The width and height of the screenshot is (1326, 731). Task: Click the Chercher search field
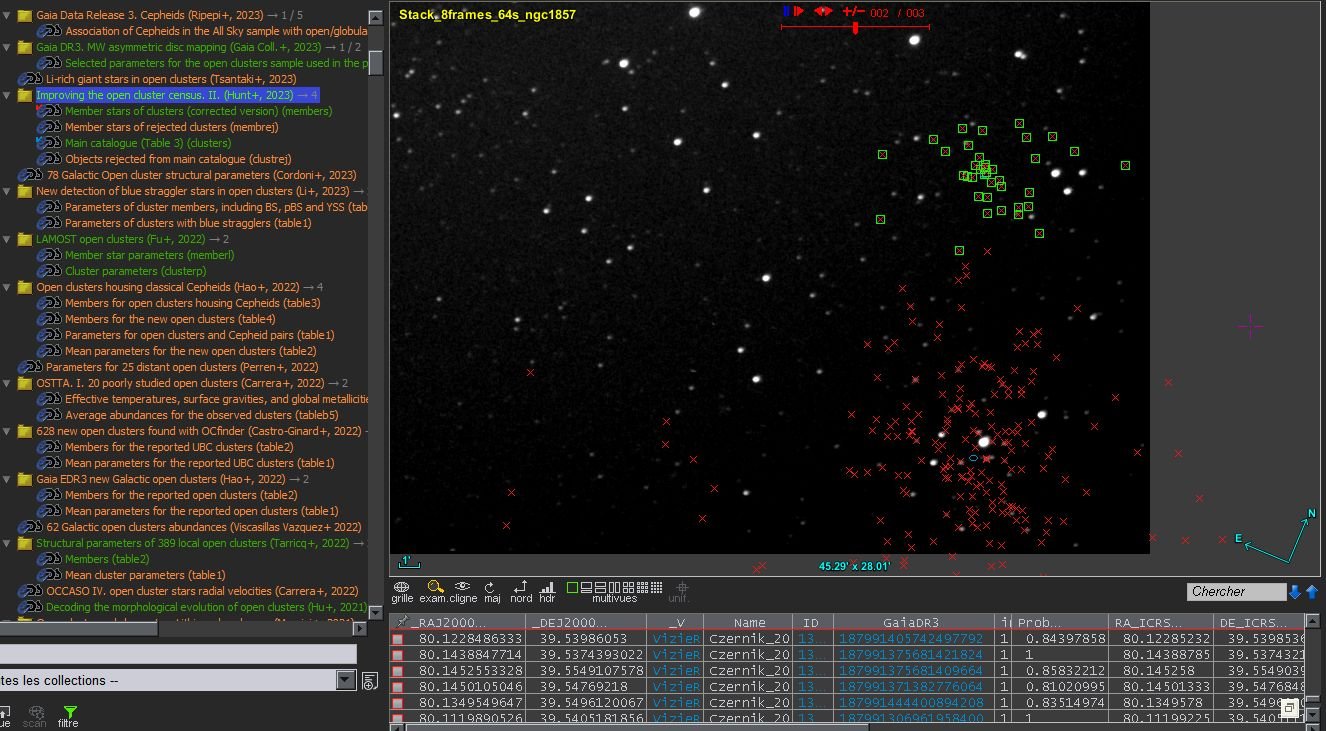click(1236, 591)
